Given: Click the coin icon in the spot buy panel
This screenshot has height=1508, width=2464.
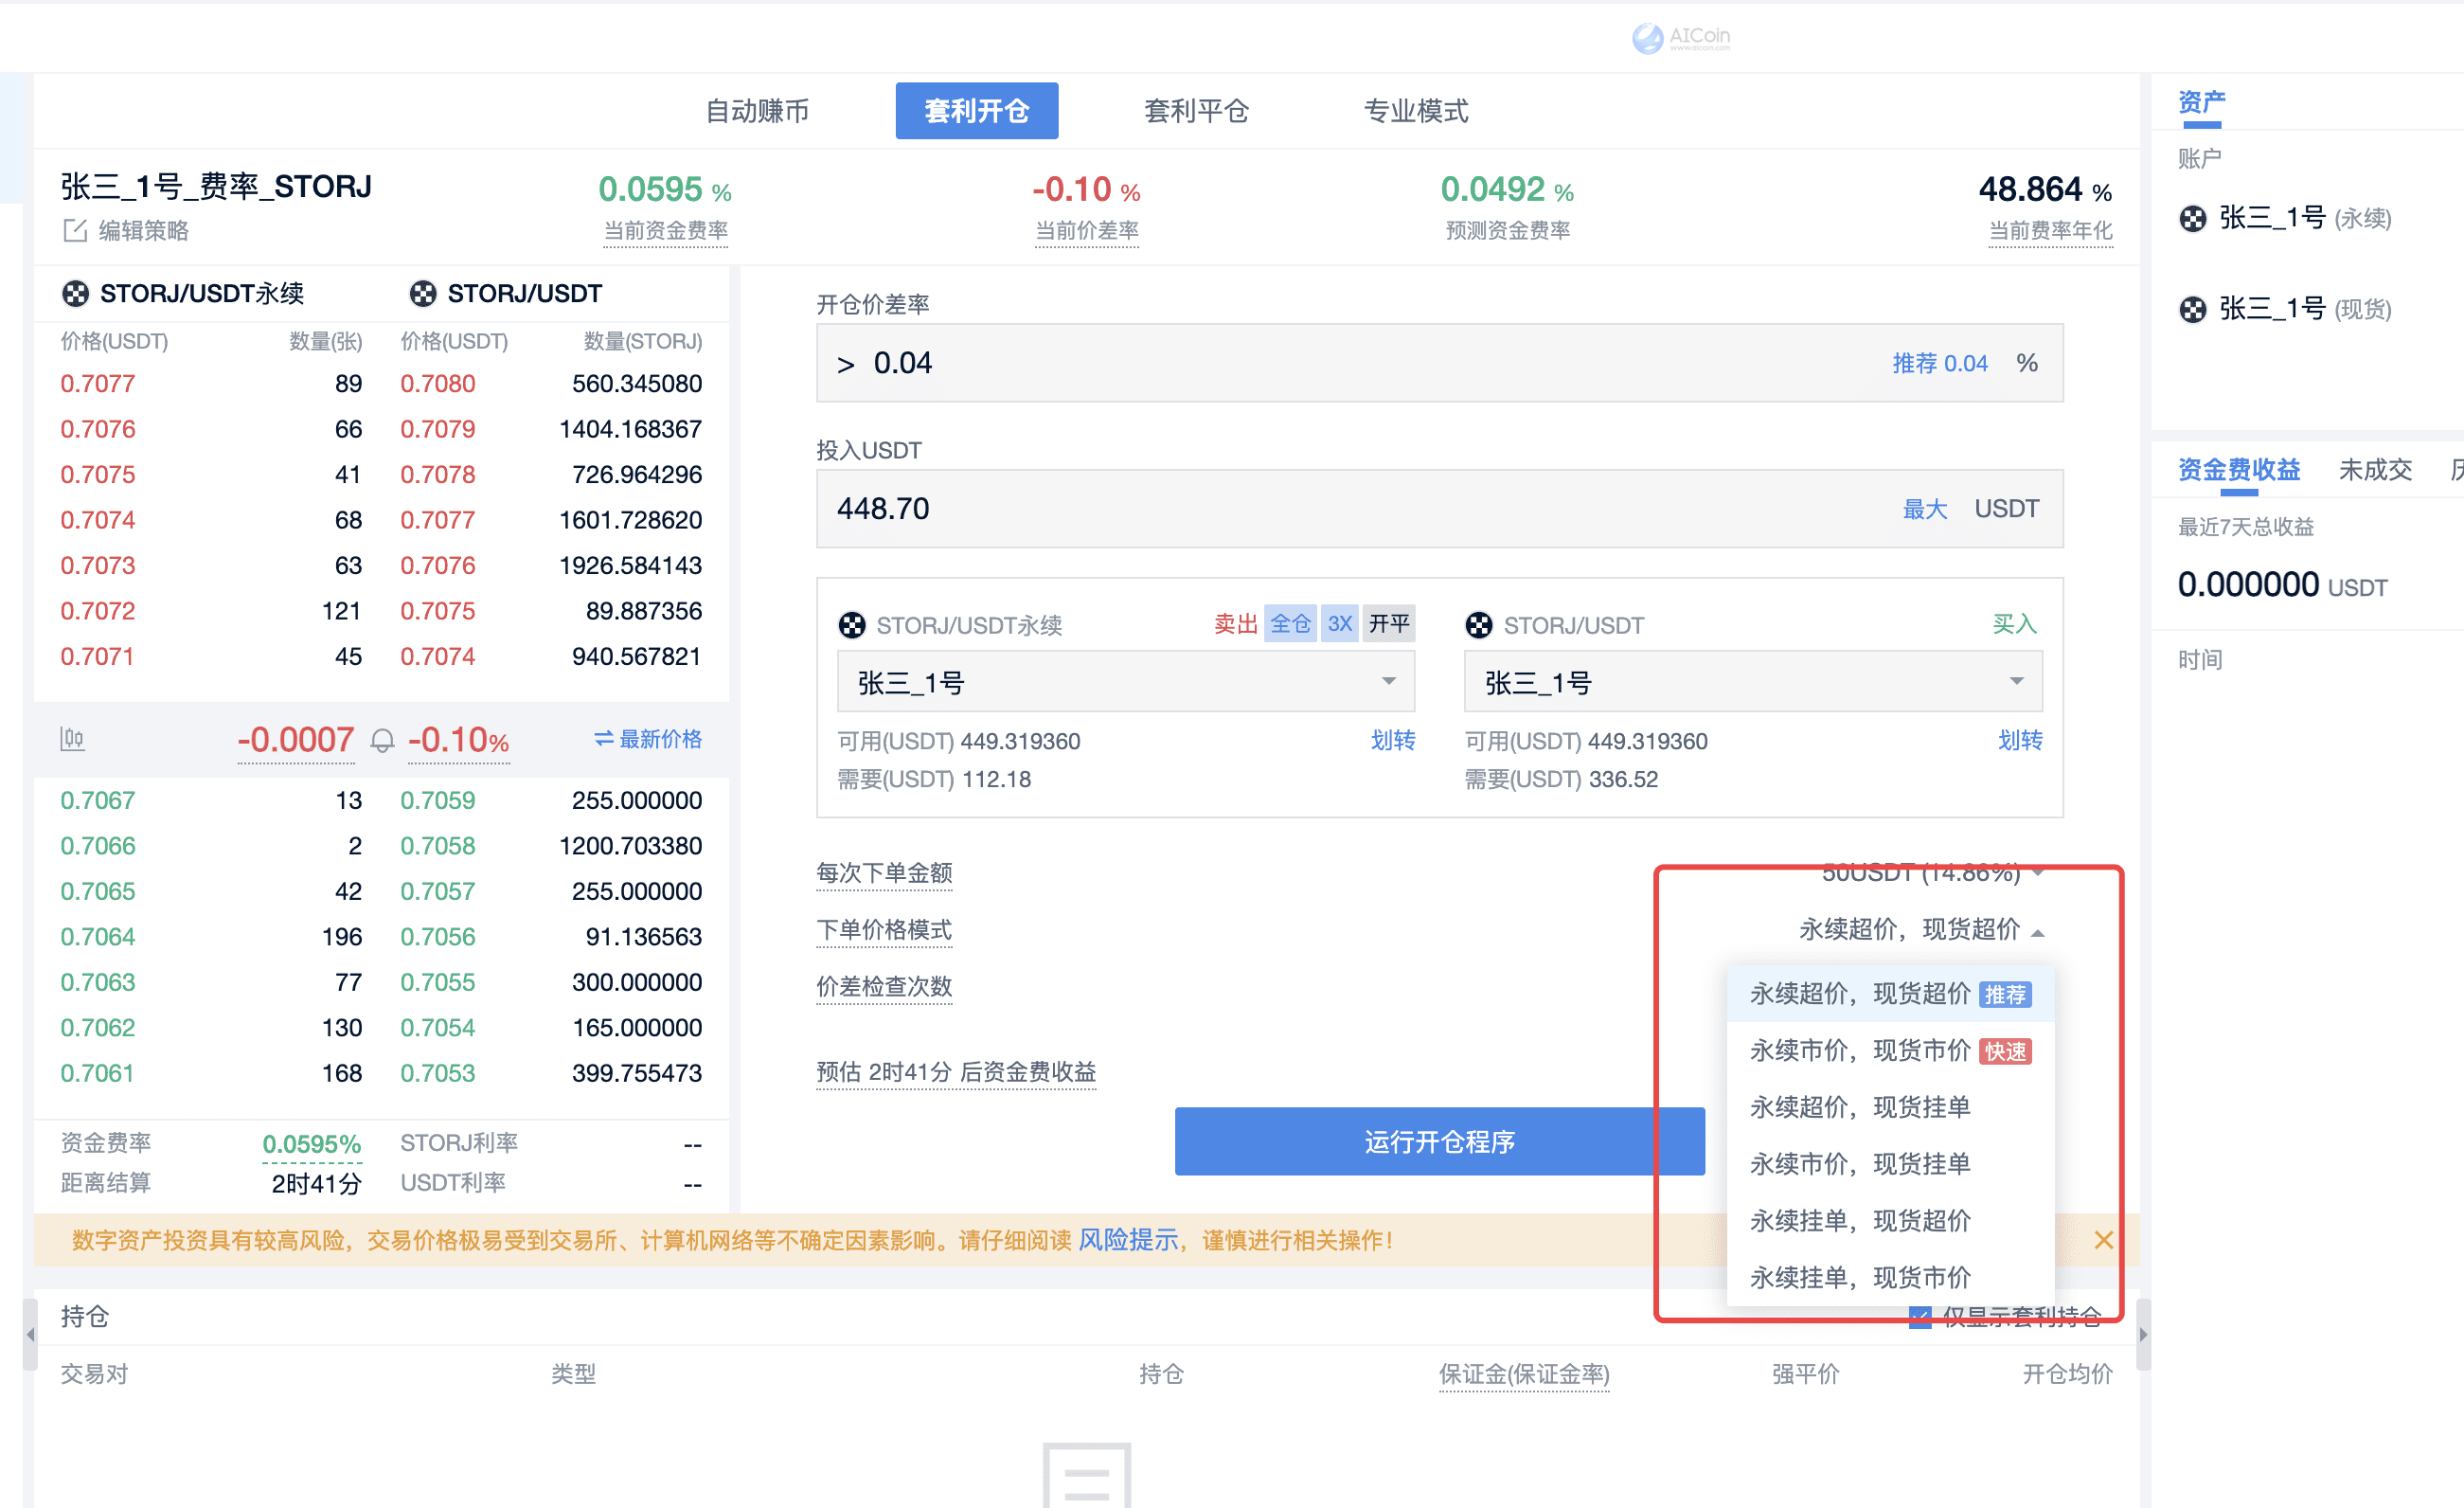Looking at the screenshot, I should click(x=1479, y=625).
